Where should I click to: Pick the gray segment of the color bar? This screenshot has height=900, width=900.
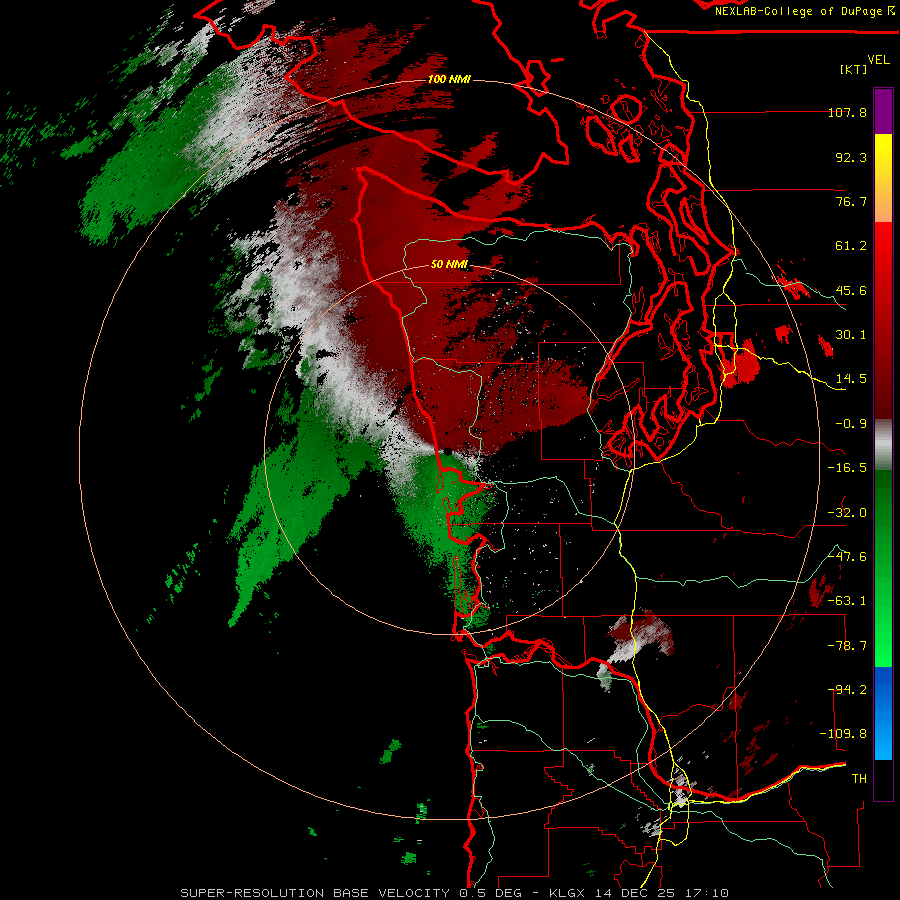pos(883,445)
